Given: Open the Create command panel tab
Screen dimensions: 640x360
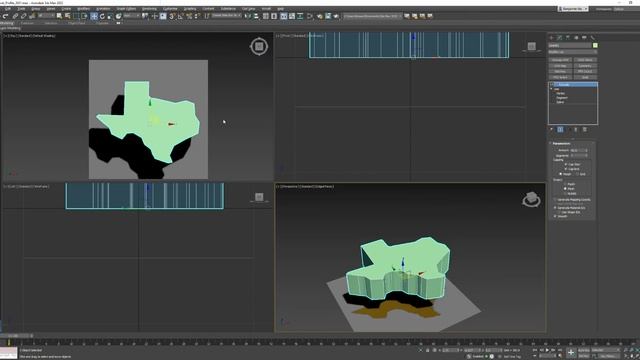Looking at the screenshot, I should click(x=551, y=38).
